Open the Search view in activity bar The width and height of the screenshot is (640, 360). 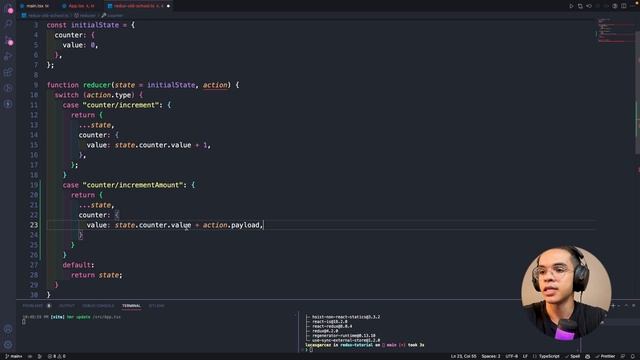[8, 23]
